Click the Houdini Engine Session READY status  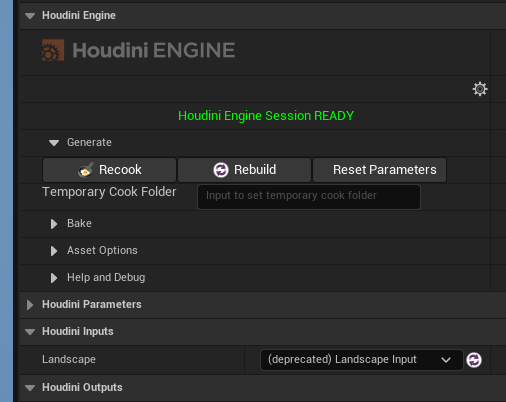266,116
